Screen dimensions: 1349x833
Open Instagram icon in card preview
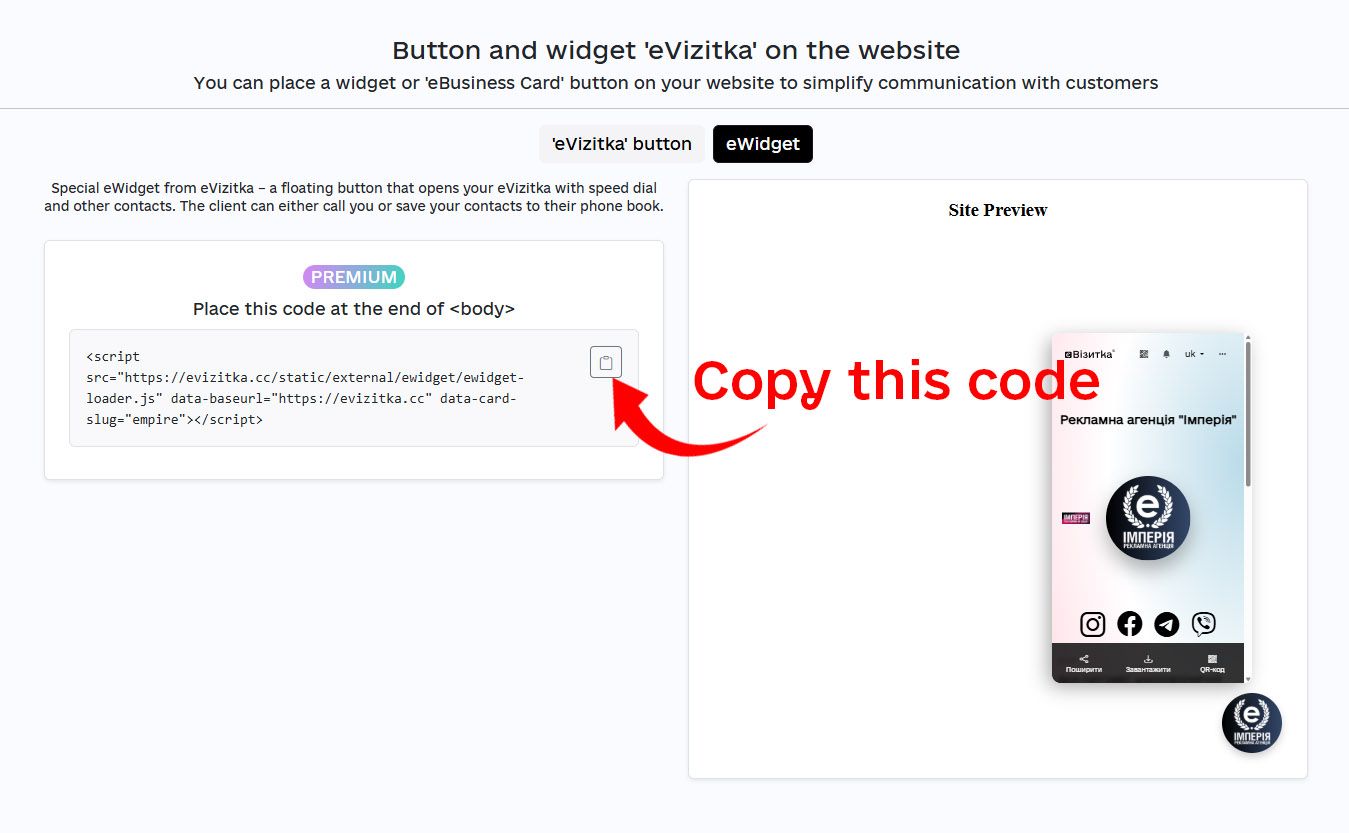click(x=1093, y=624)
